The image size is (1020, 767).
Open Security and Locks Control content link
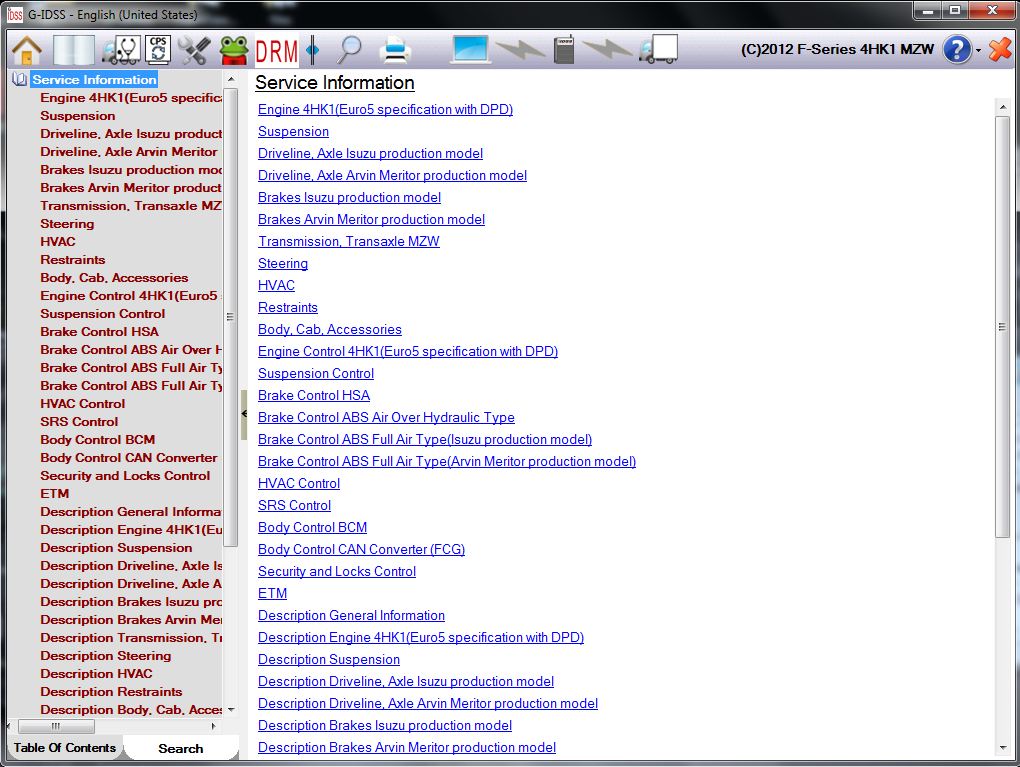point(336,572)
